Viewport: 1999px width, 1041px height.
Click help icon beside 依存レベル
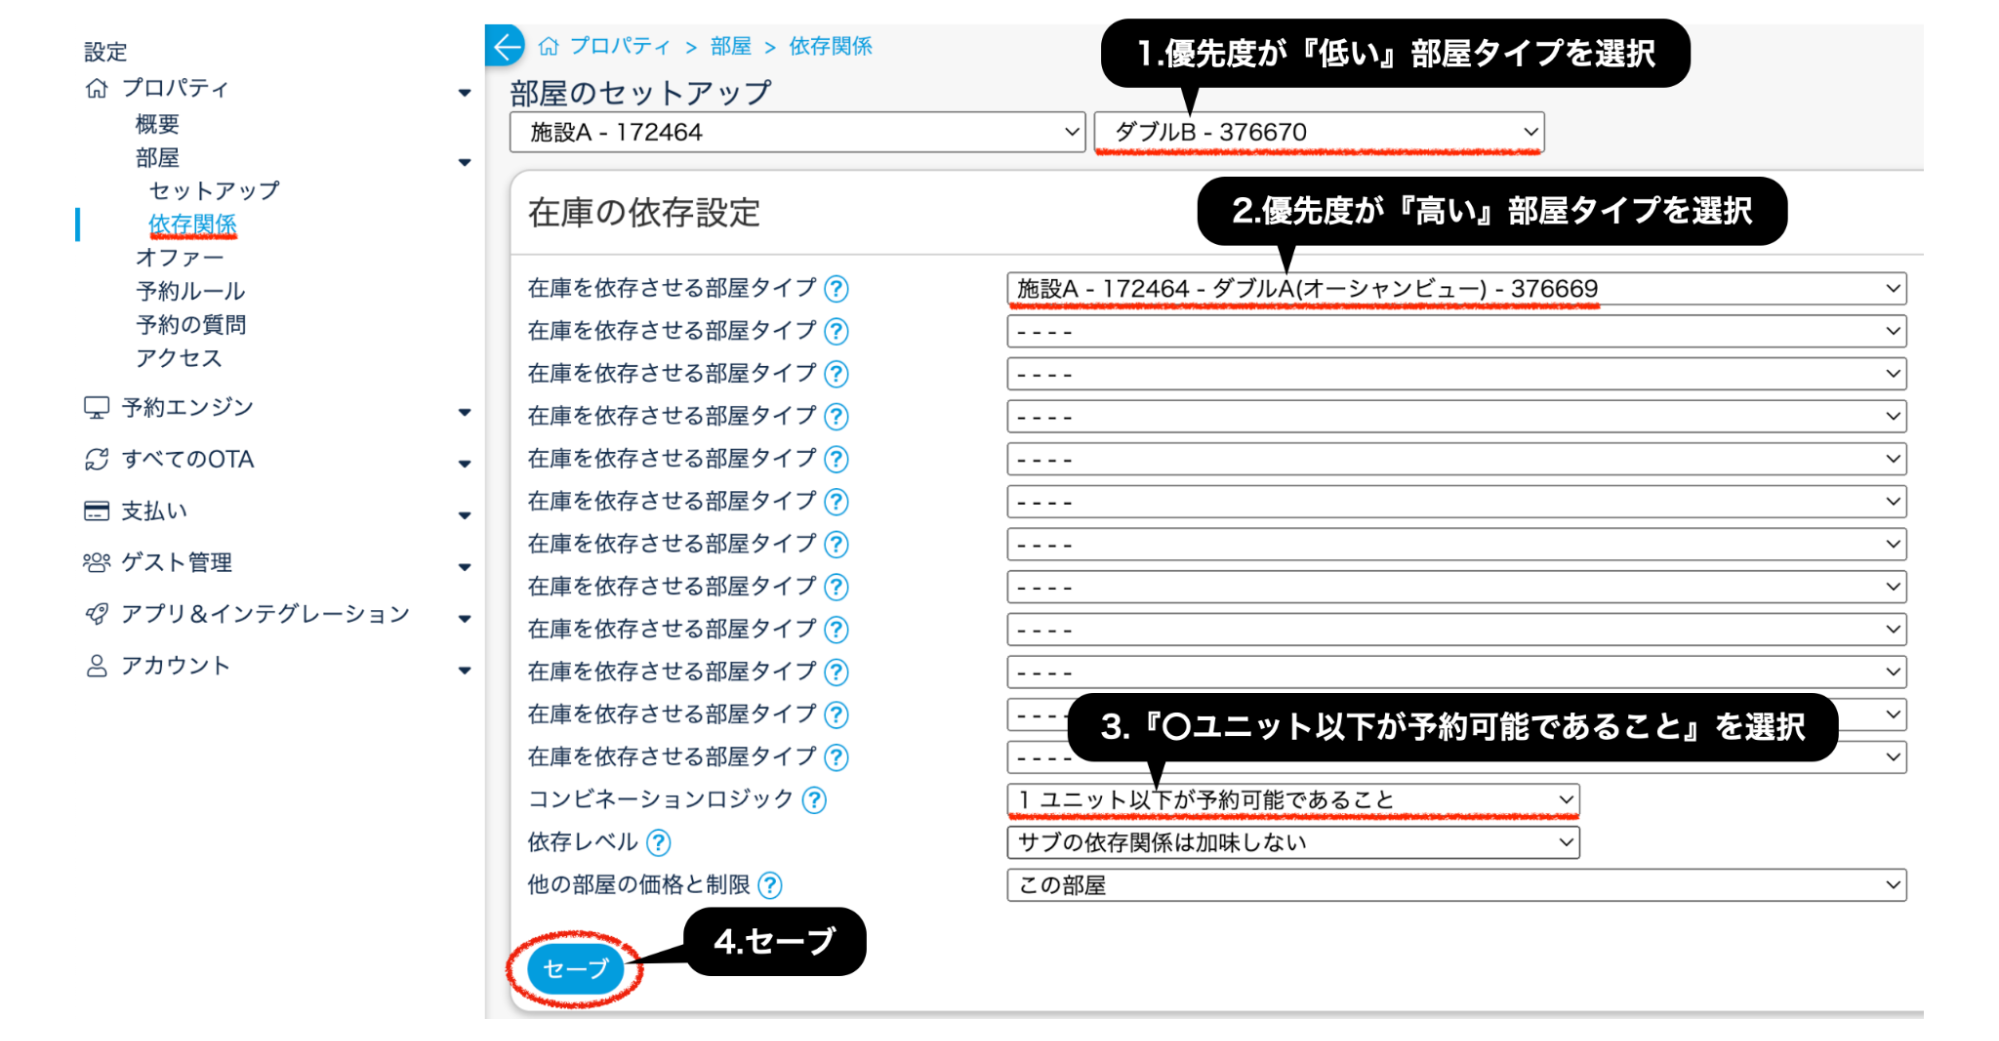658,843
